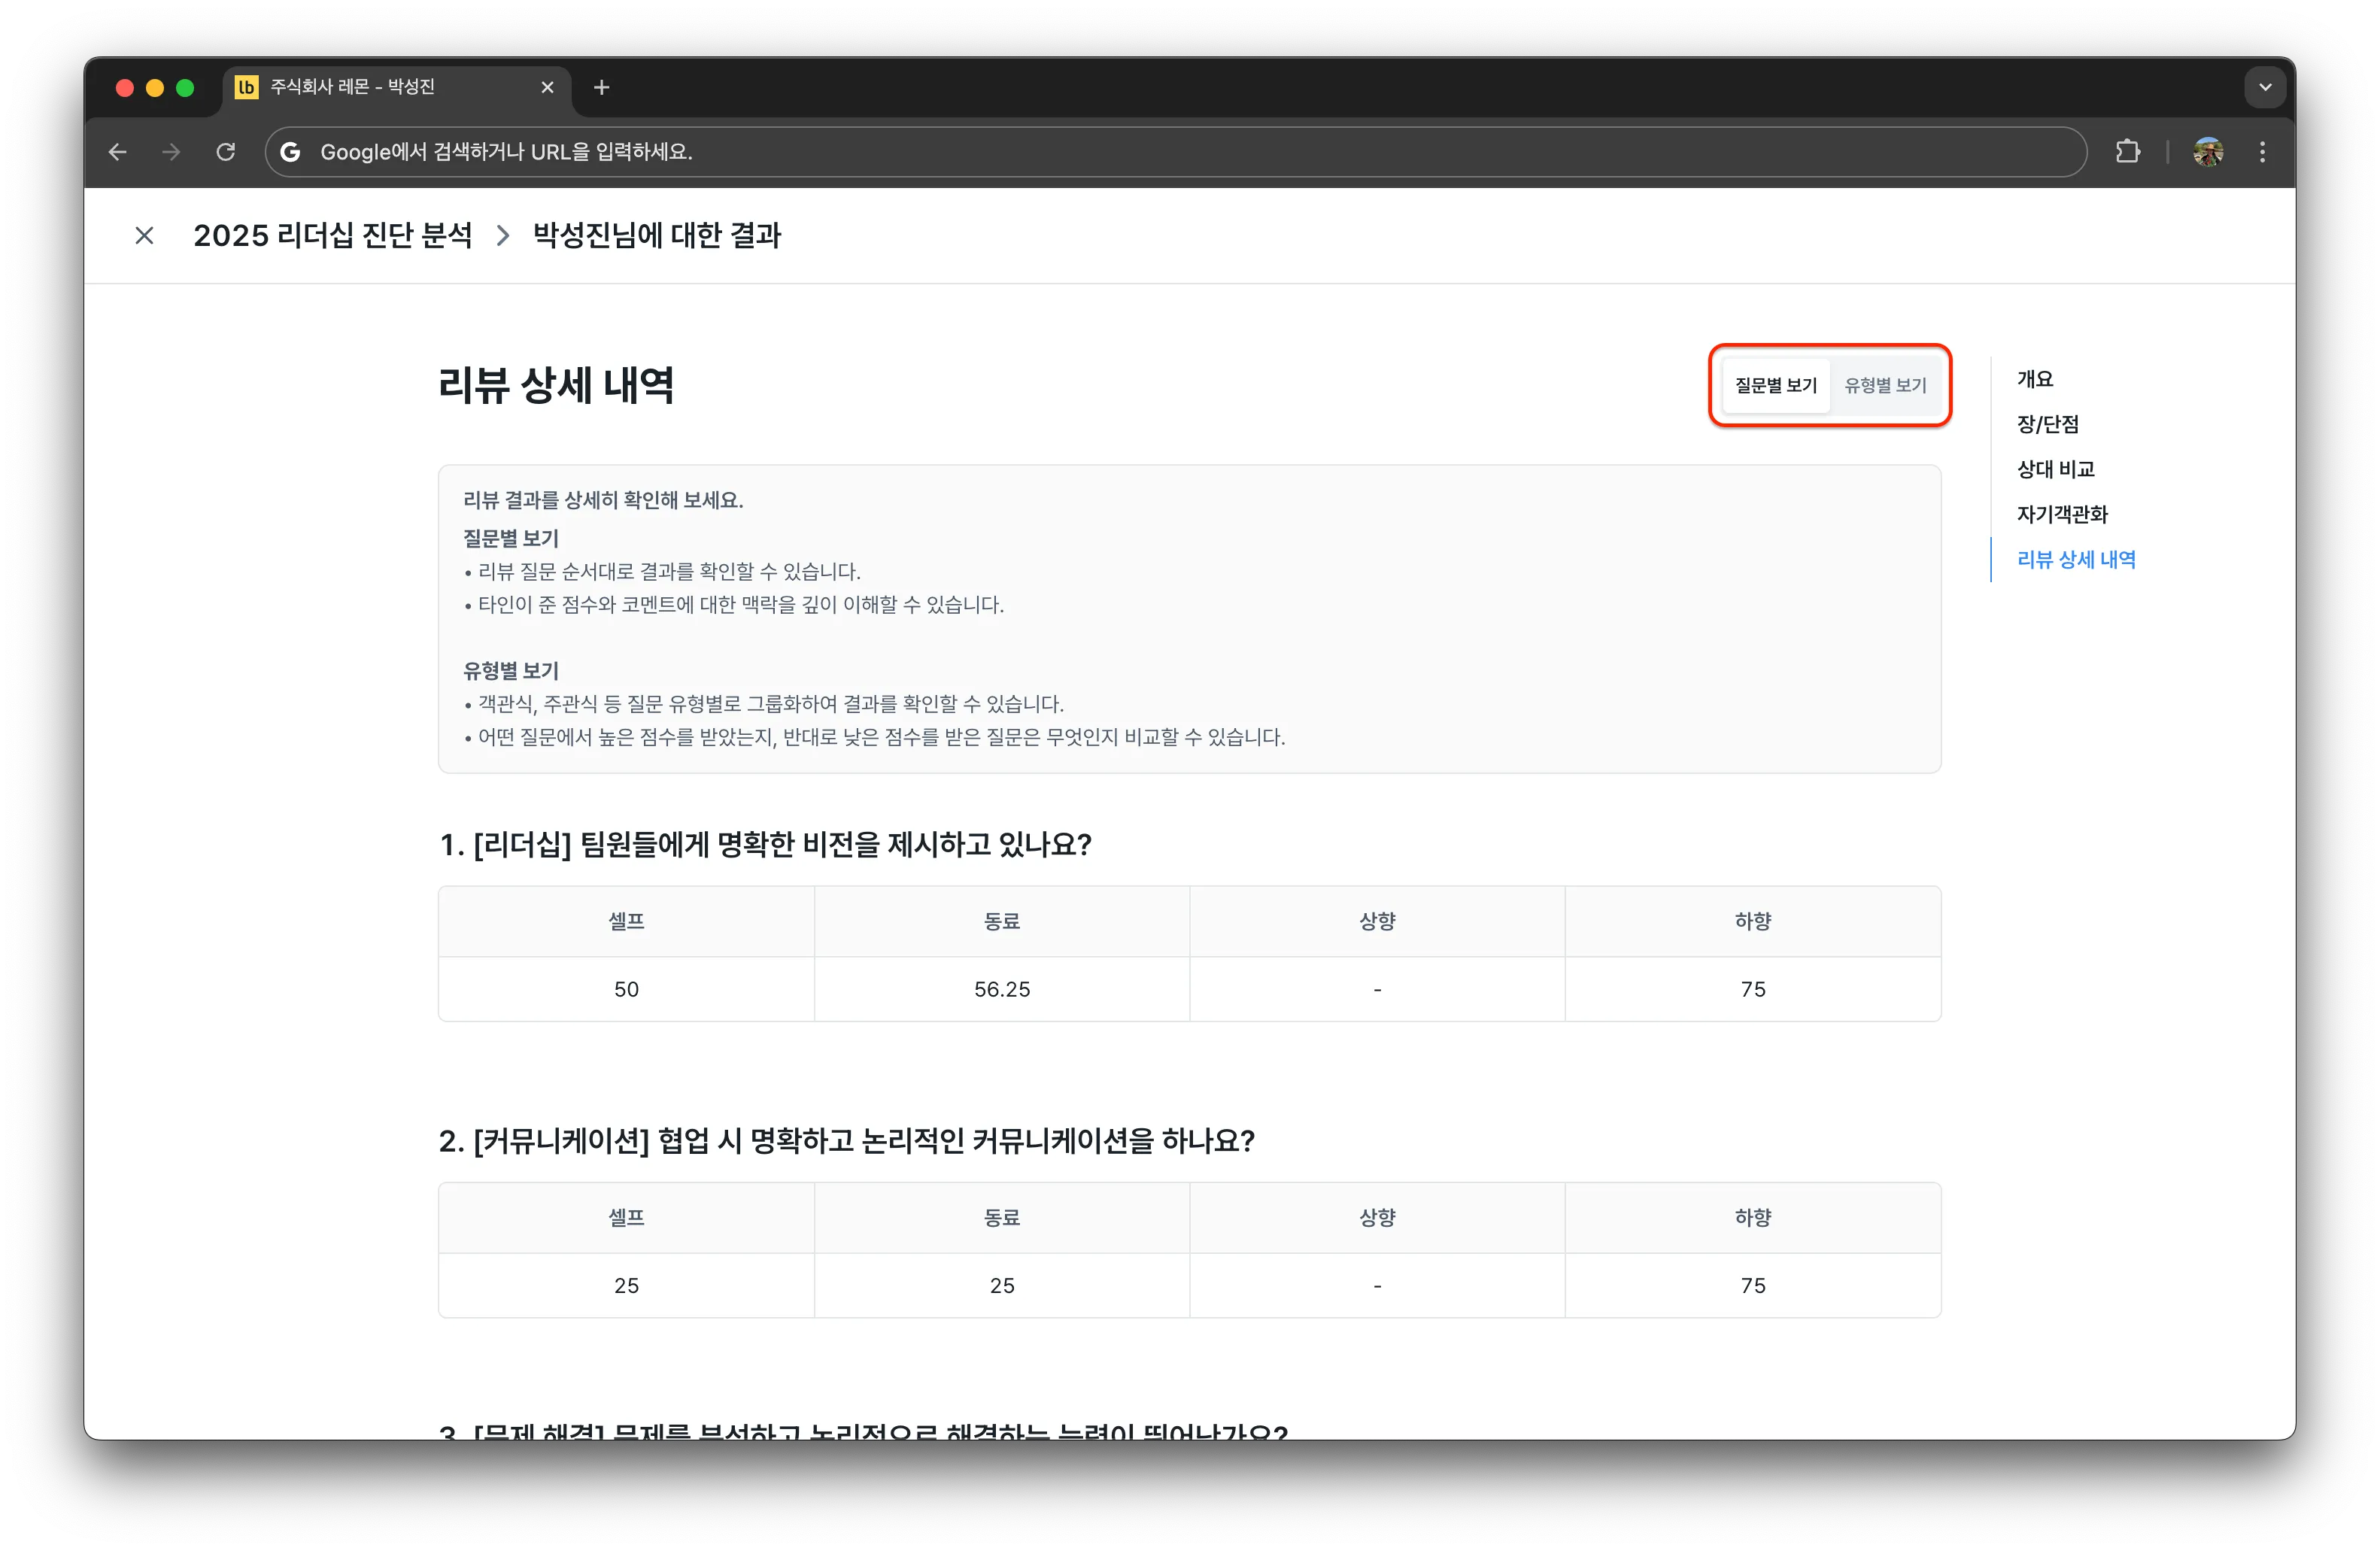
Task: Click the lb favicon on the tab
Action: 246,88
